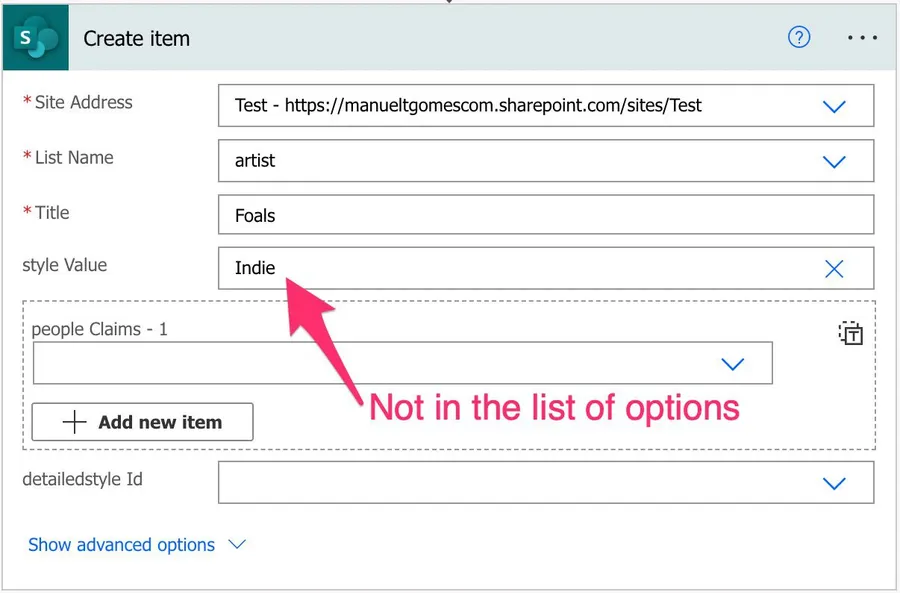The image size is (900, 593).
Task: Open the ellipsis menu for Create item
Action: [x=861, y=38]
